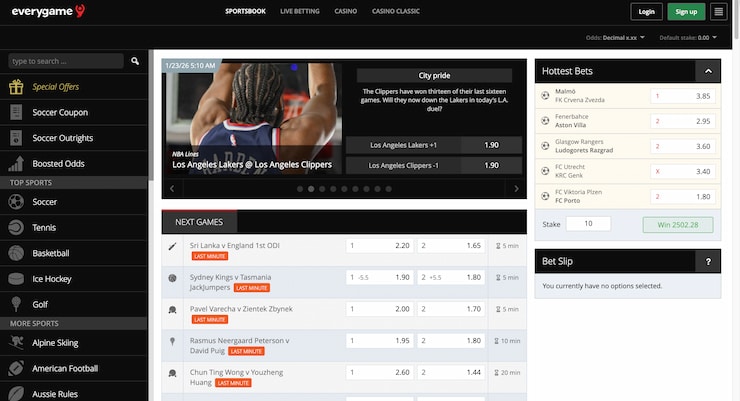Select Youzheng Huang odds 1.44
740x401 pixels.
[x=451, y=372]
